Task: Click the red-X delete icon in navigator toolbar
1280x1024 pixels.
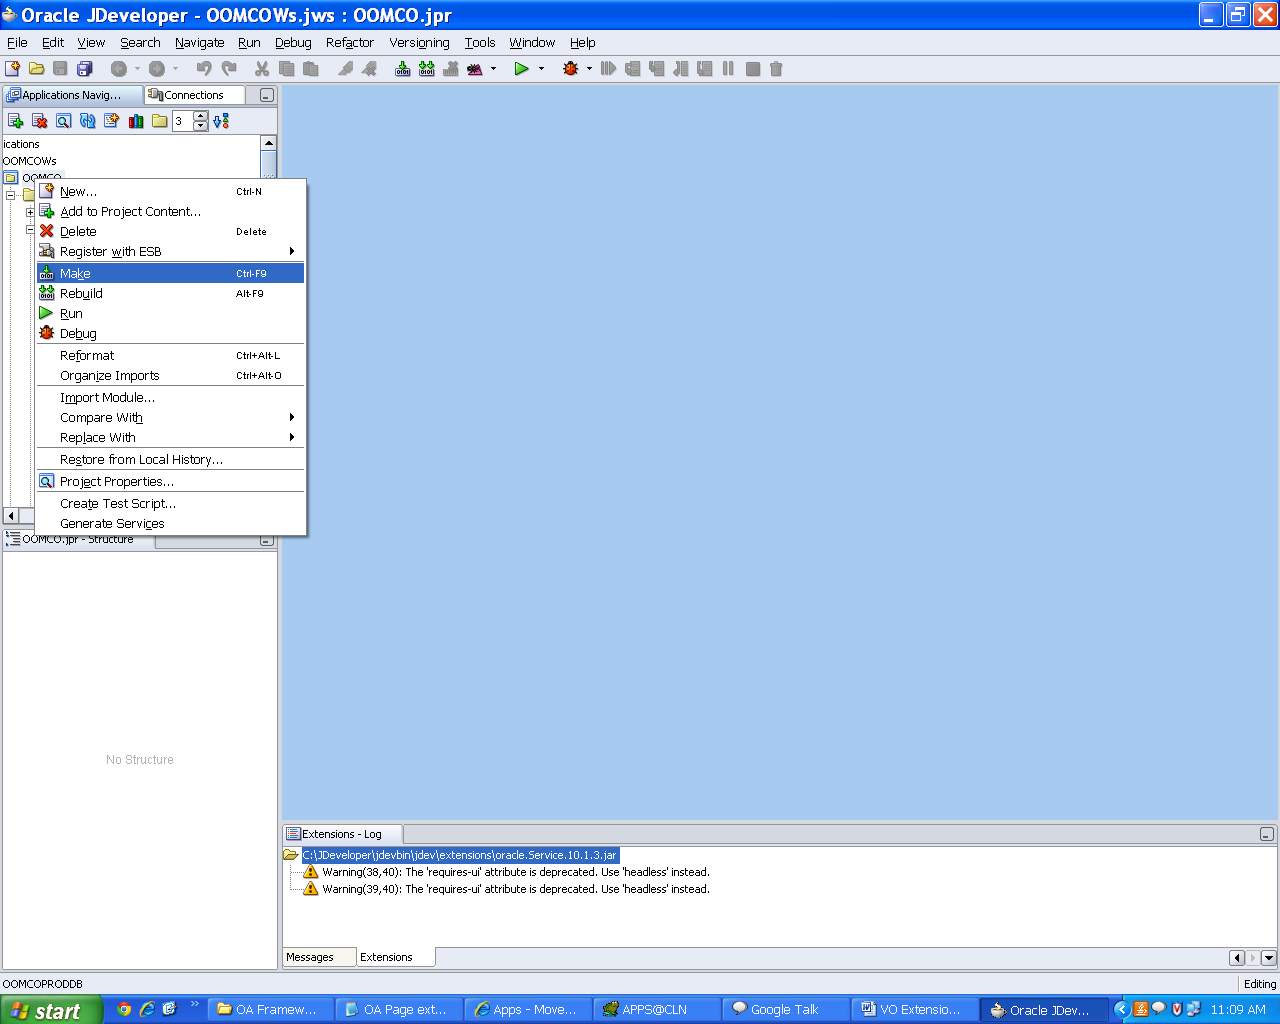Action: tap(39, 121)
